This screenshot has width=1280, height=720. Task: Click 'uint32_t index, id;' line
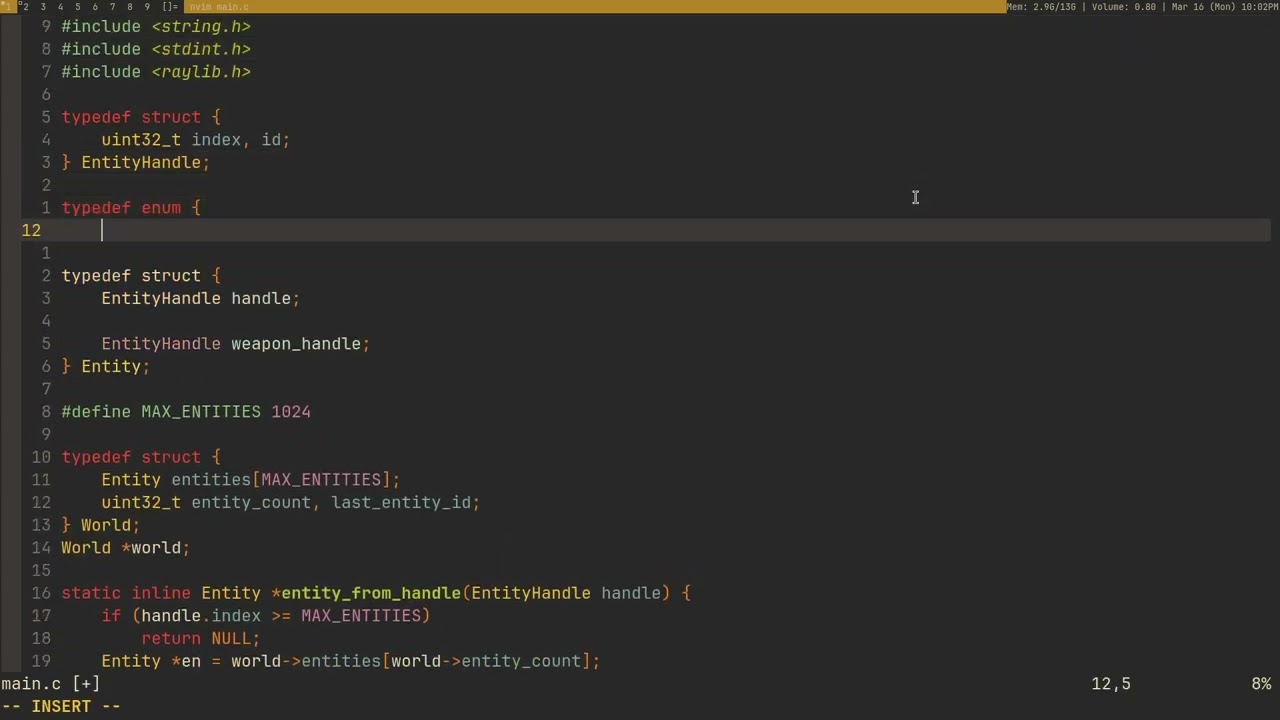[196, 140]
